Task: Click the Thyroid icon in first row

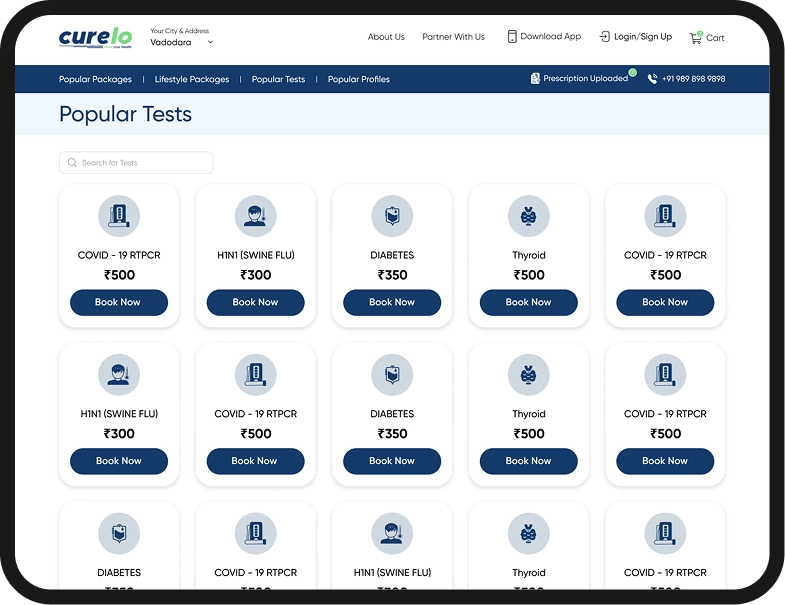Action: [x=528, y=215]
